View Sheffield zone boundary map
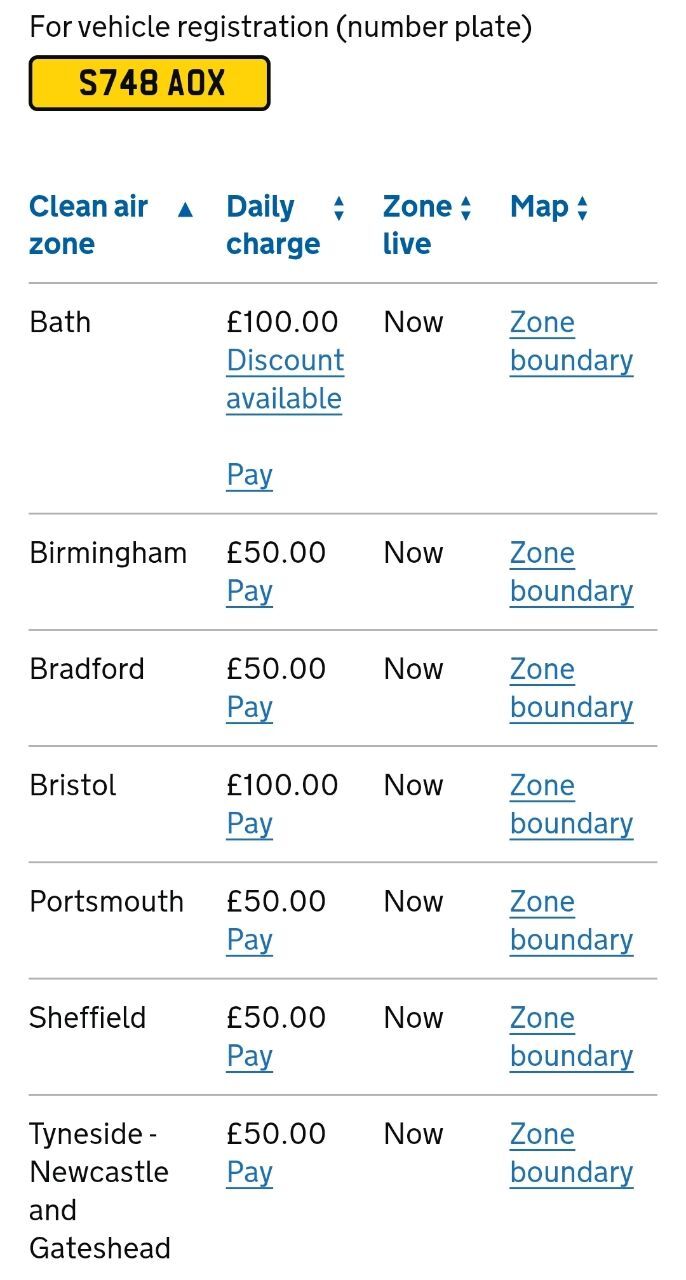The width and height of the screenshot is (686, 1280). click(570, 1037)
